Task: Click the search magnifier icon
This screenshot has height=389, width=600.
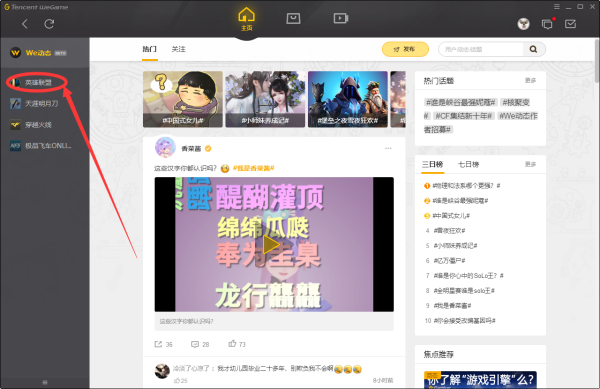Action: (x=533, y=49)
